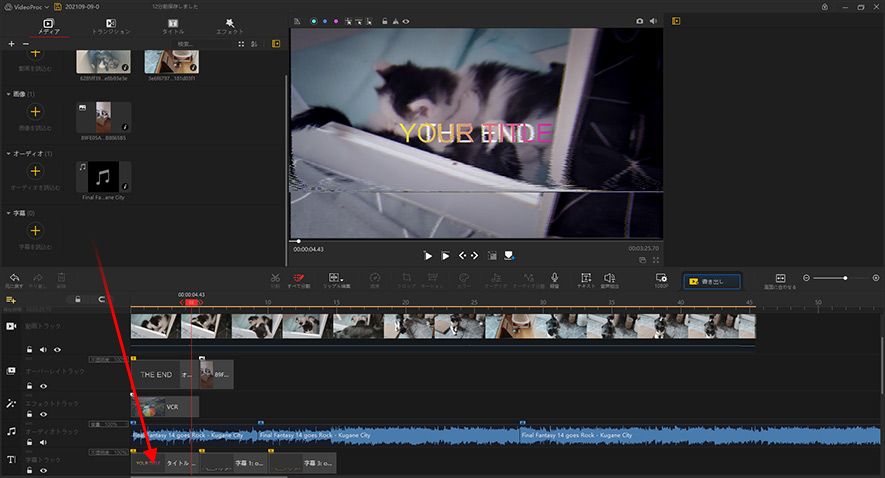Hide the effect track
Viewport: 885px width, 478px height.
[x=43, y=414]
